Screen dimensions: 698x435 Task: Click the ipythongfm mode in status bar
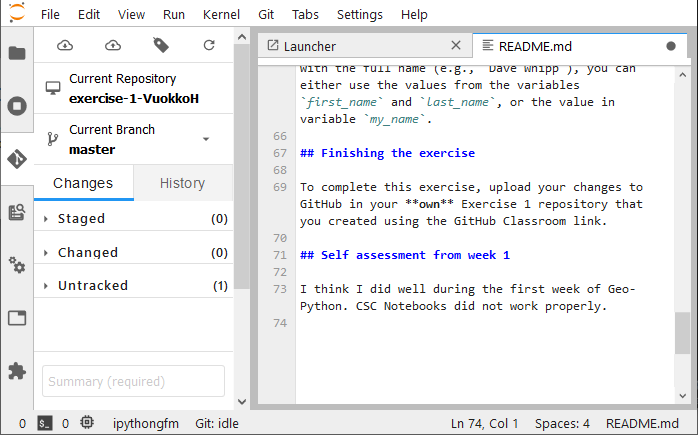(146, 423)
